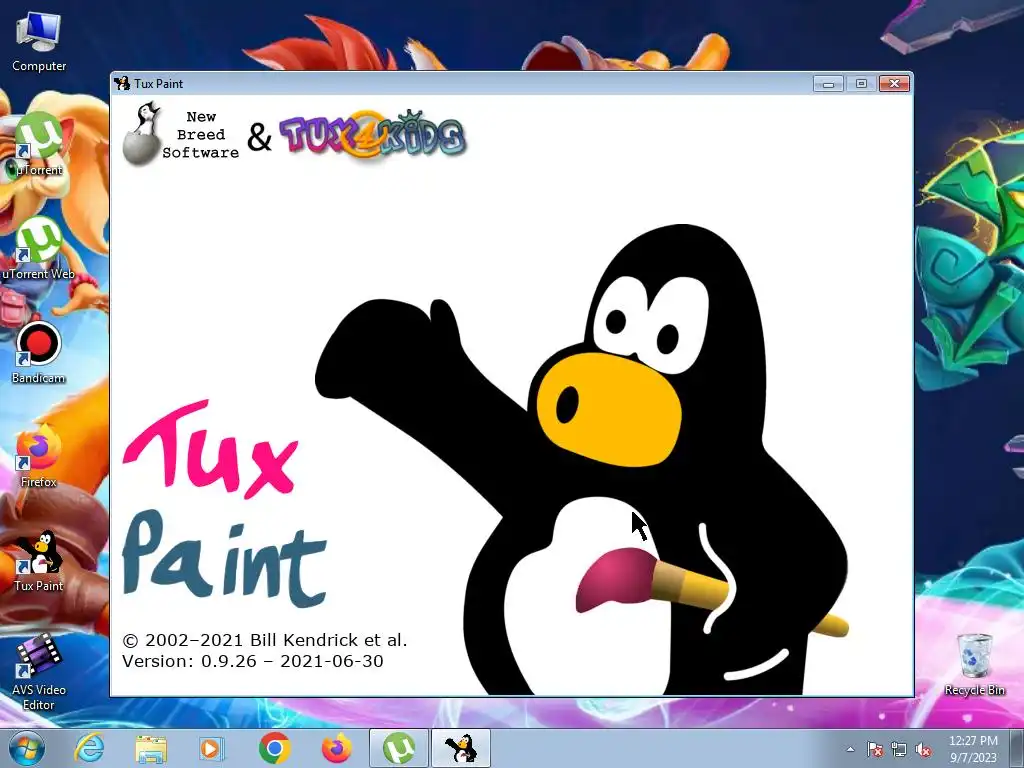Open the Computer desktop icon

coord(39,42)
